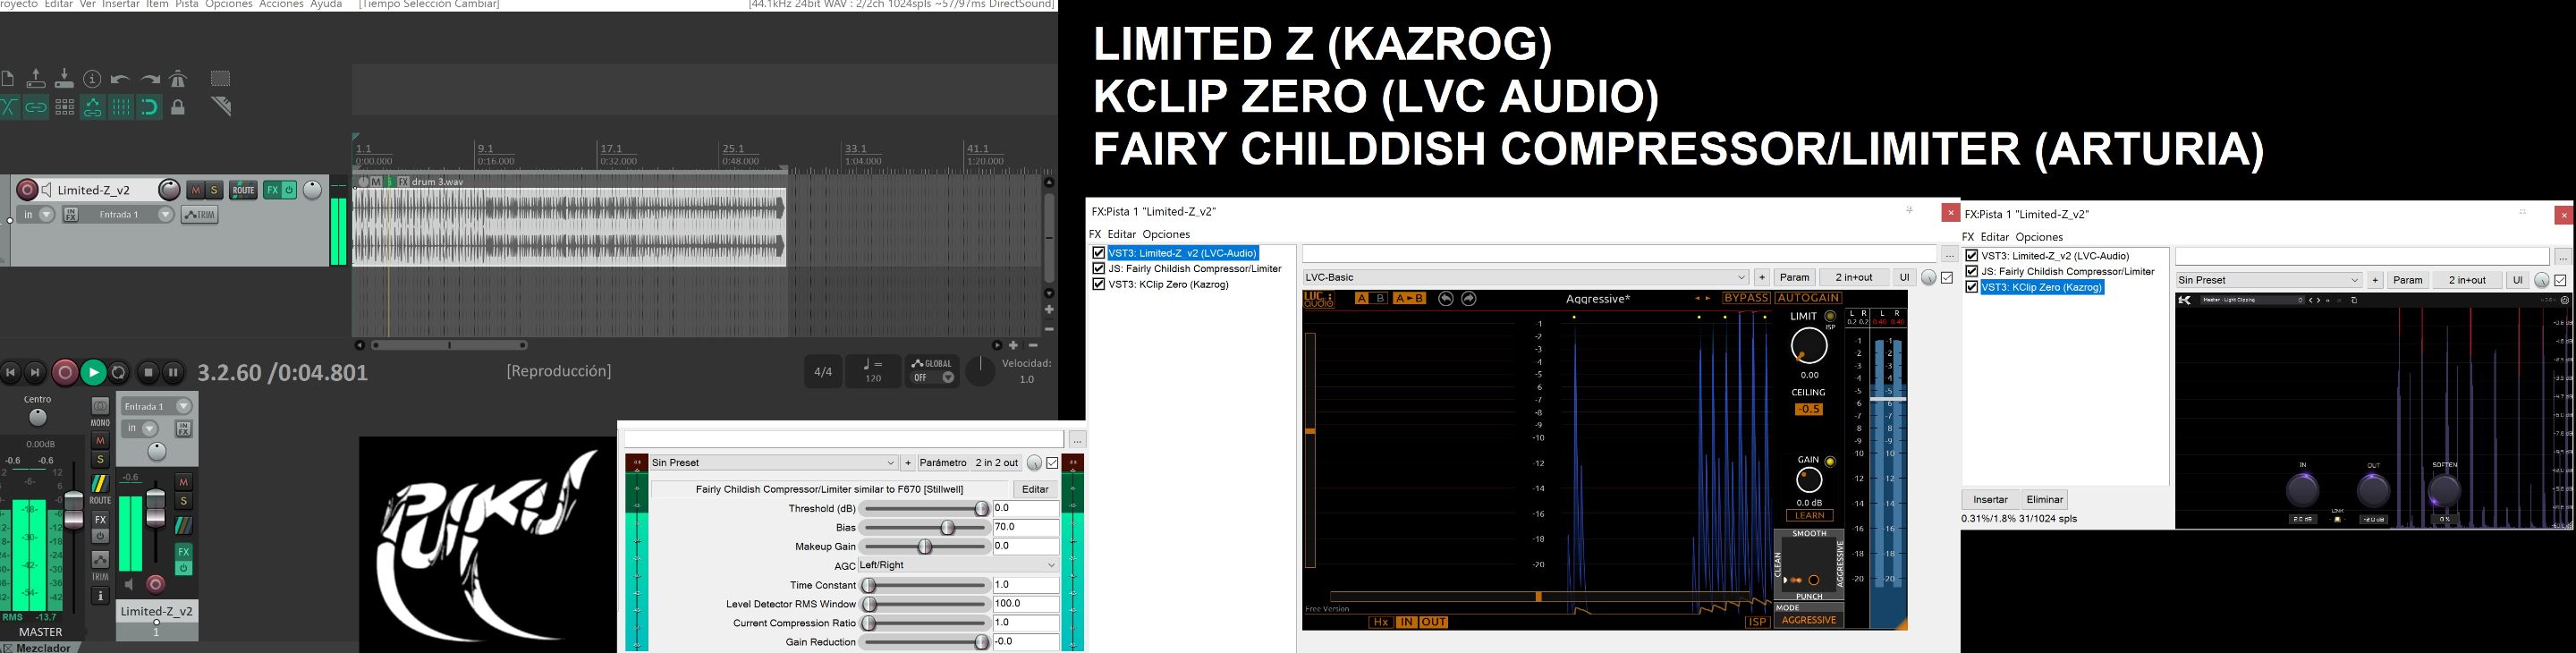Image resolution: width=2576 pixels, height=653 pixels.
Task: Click the 4/4 time signature box
Action: click(823, 372)
